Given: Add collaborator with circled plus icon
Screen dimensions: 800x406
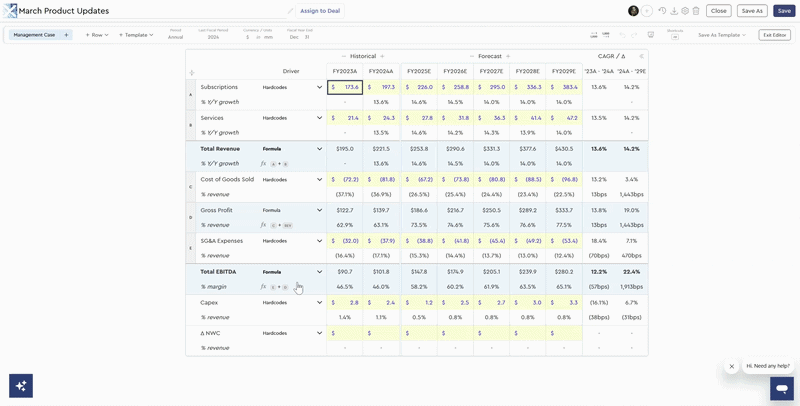Looking at the screenshot, I should 646,11.
